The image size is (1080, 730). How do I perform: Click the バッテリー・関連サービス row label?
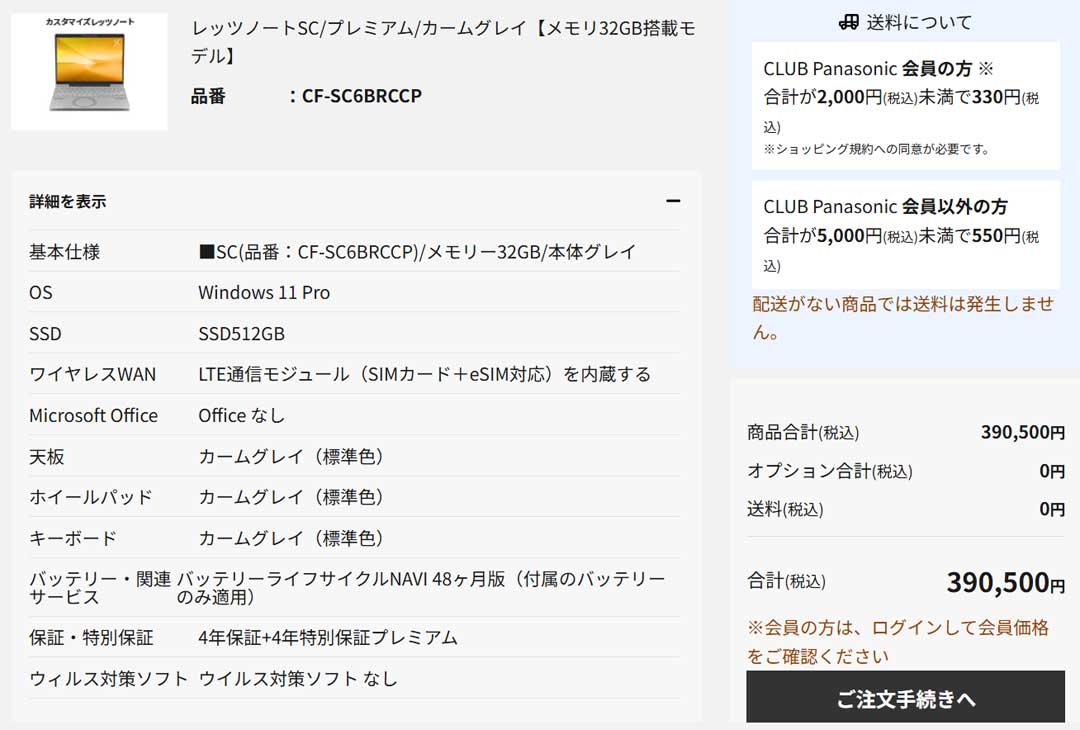pyautogui.click(x=100, y=587)
